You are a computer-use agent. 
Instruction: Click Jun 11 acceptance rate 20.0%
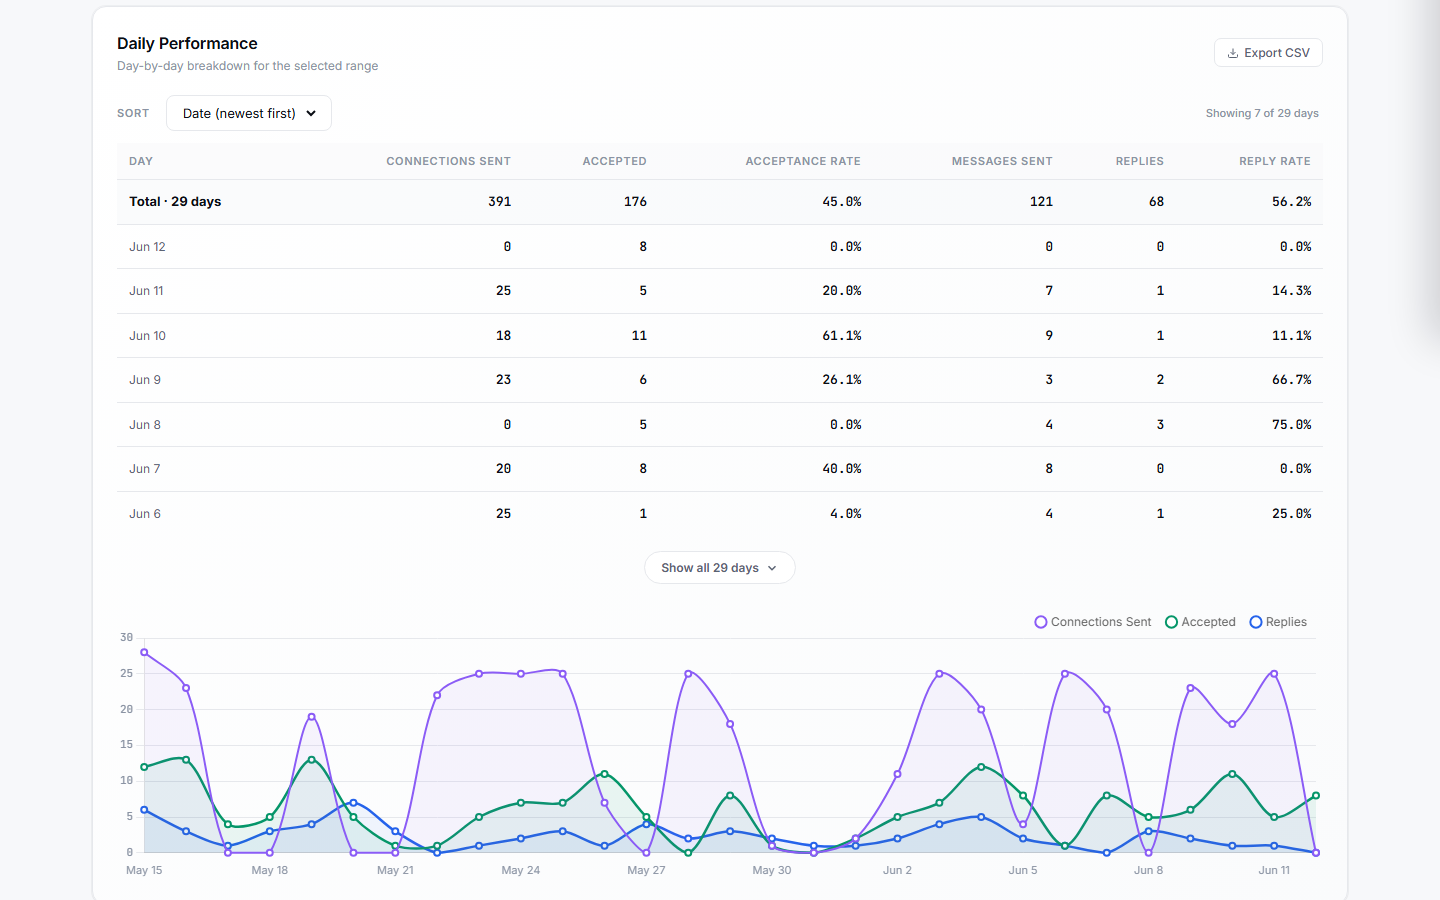point(842,291)
